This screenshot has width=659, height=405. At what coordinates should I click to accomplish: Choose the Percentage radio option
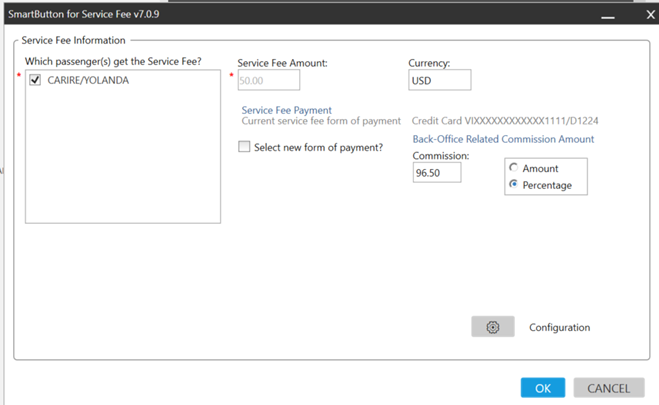[514, 185]
